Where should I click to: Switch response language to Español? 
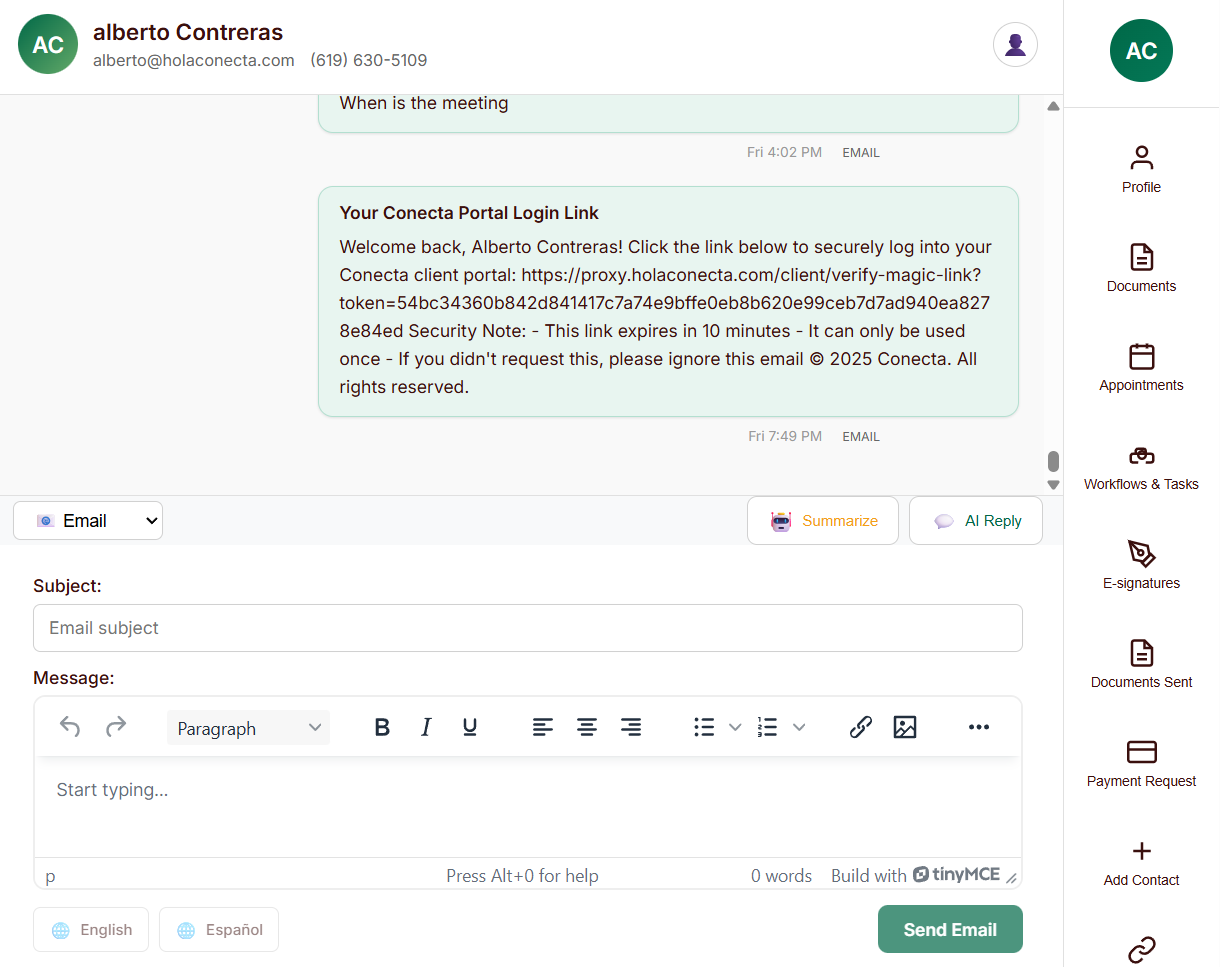pos(219,929)
